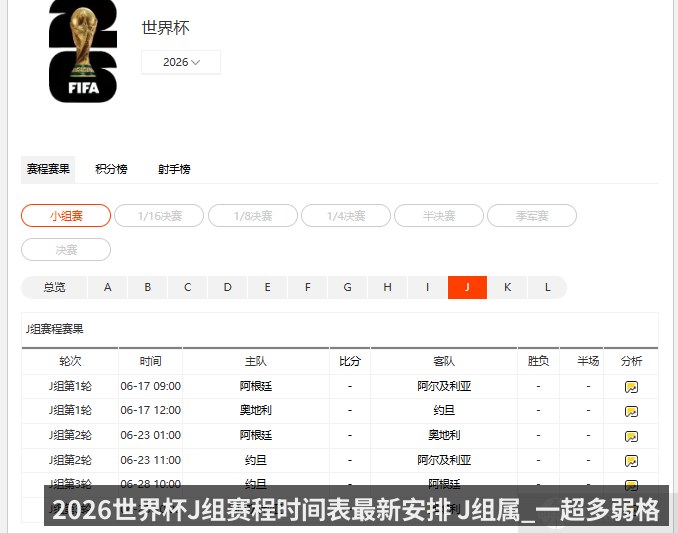This screenshot has width=678, height=533.
Task: Click away team 约旦 in 06-17 12:00 row
Action: (x=444, y=410)
